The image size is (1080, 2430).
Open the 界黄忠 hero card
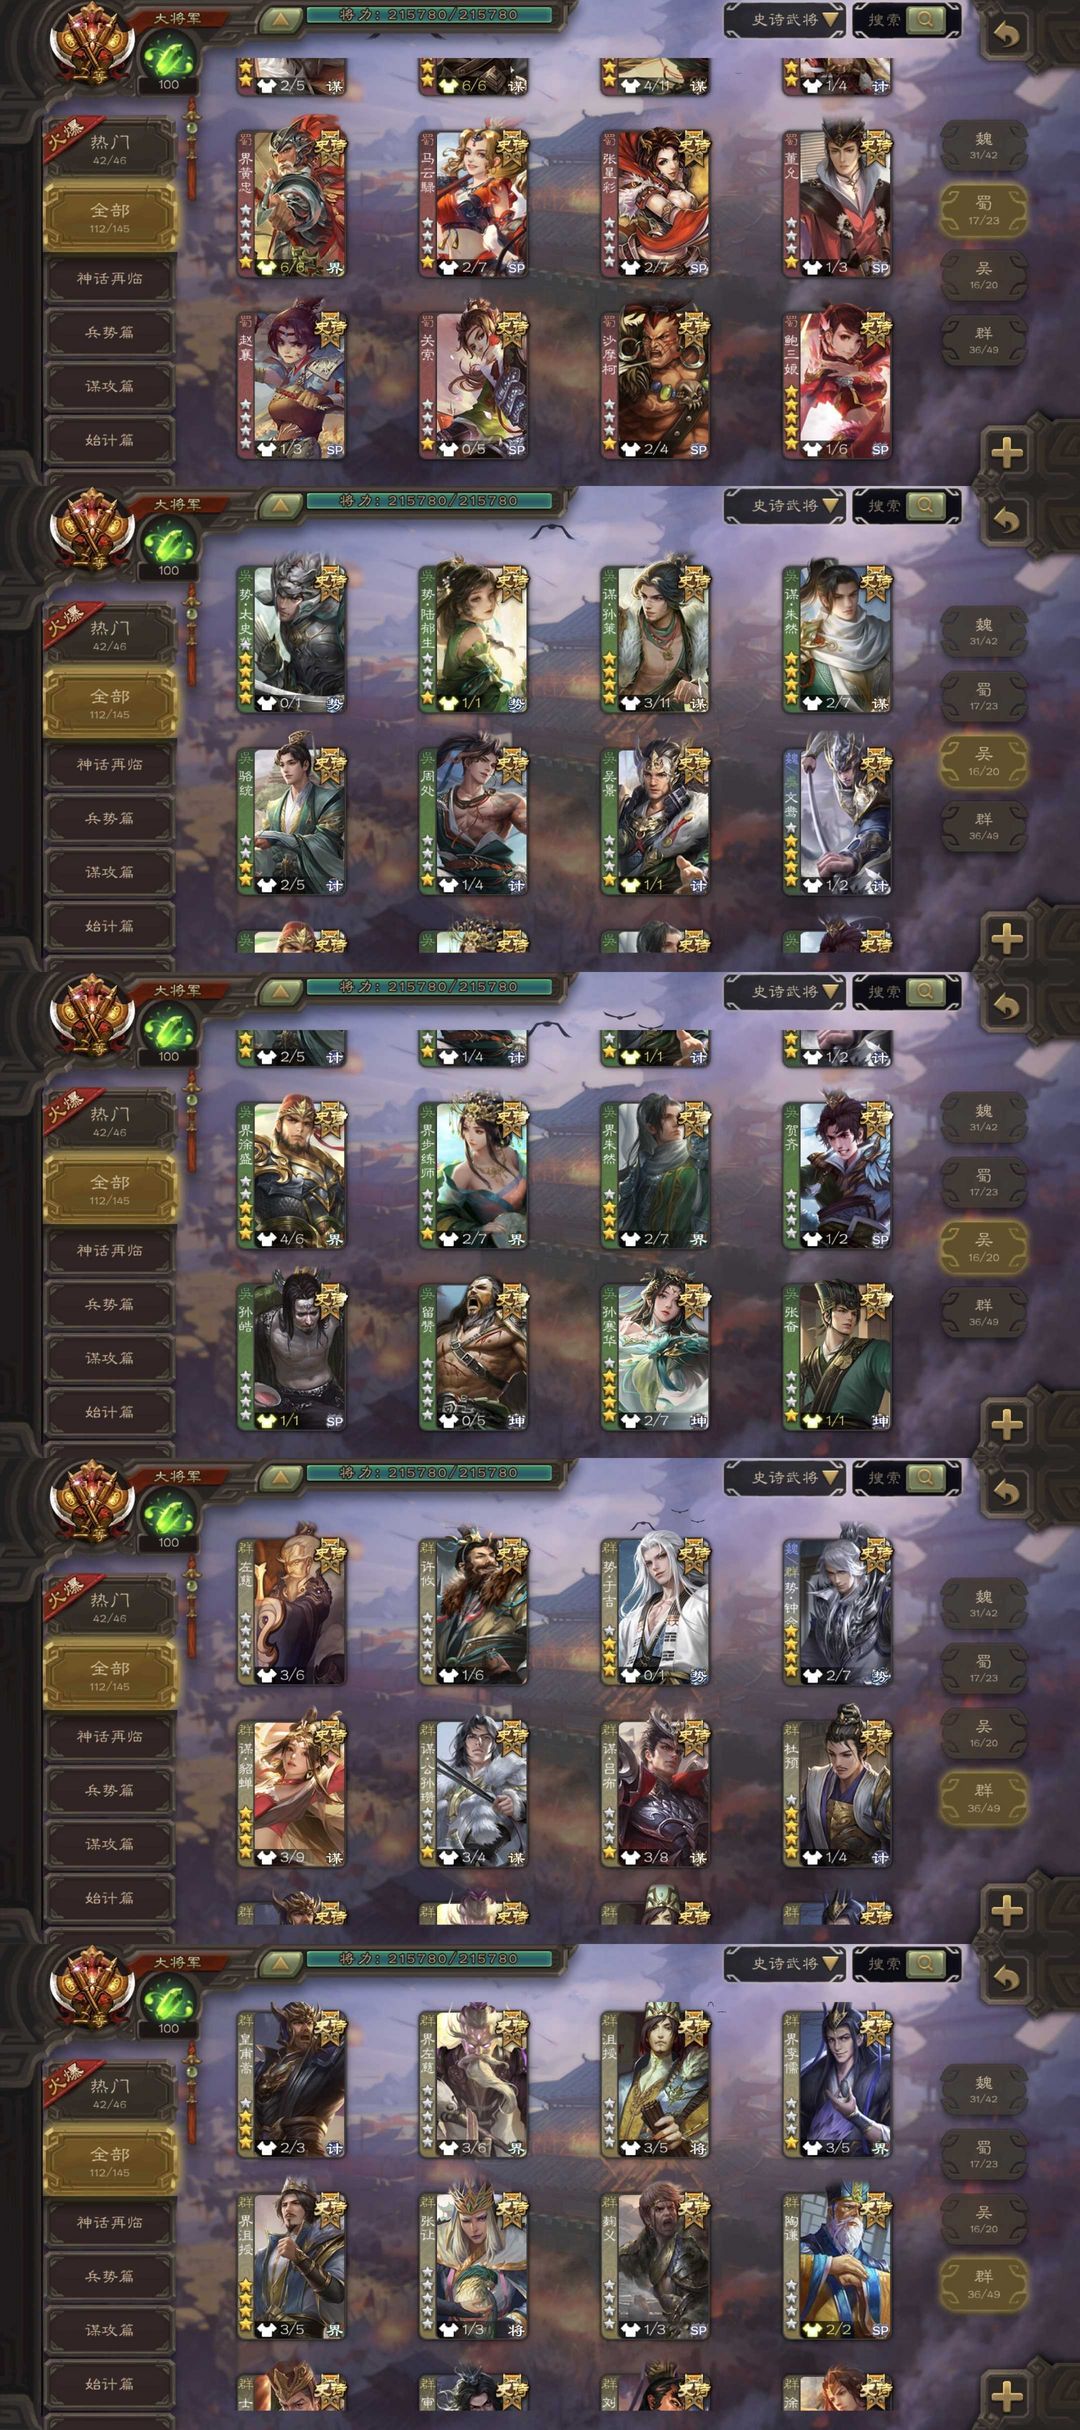(292, 203)
